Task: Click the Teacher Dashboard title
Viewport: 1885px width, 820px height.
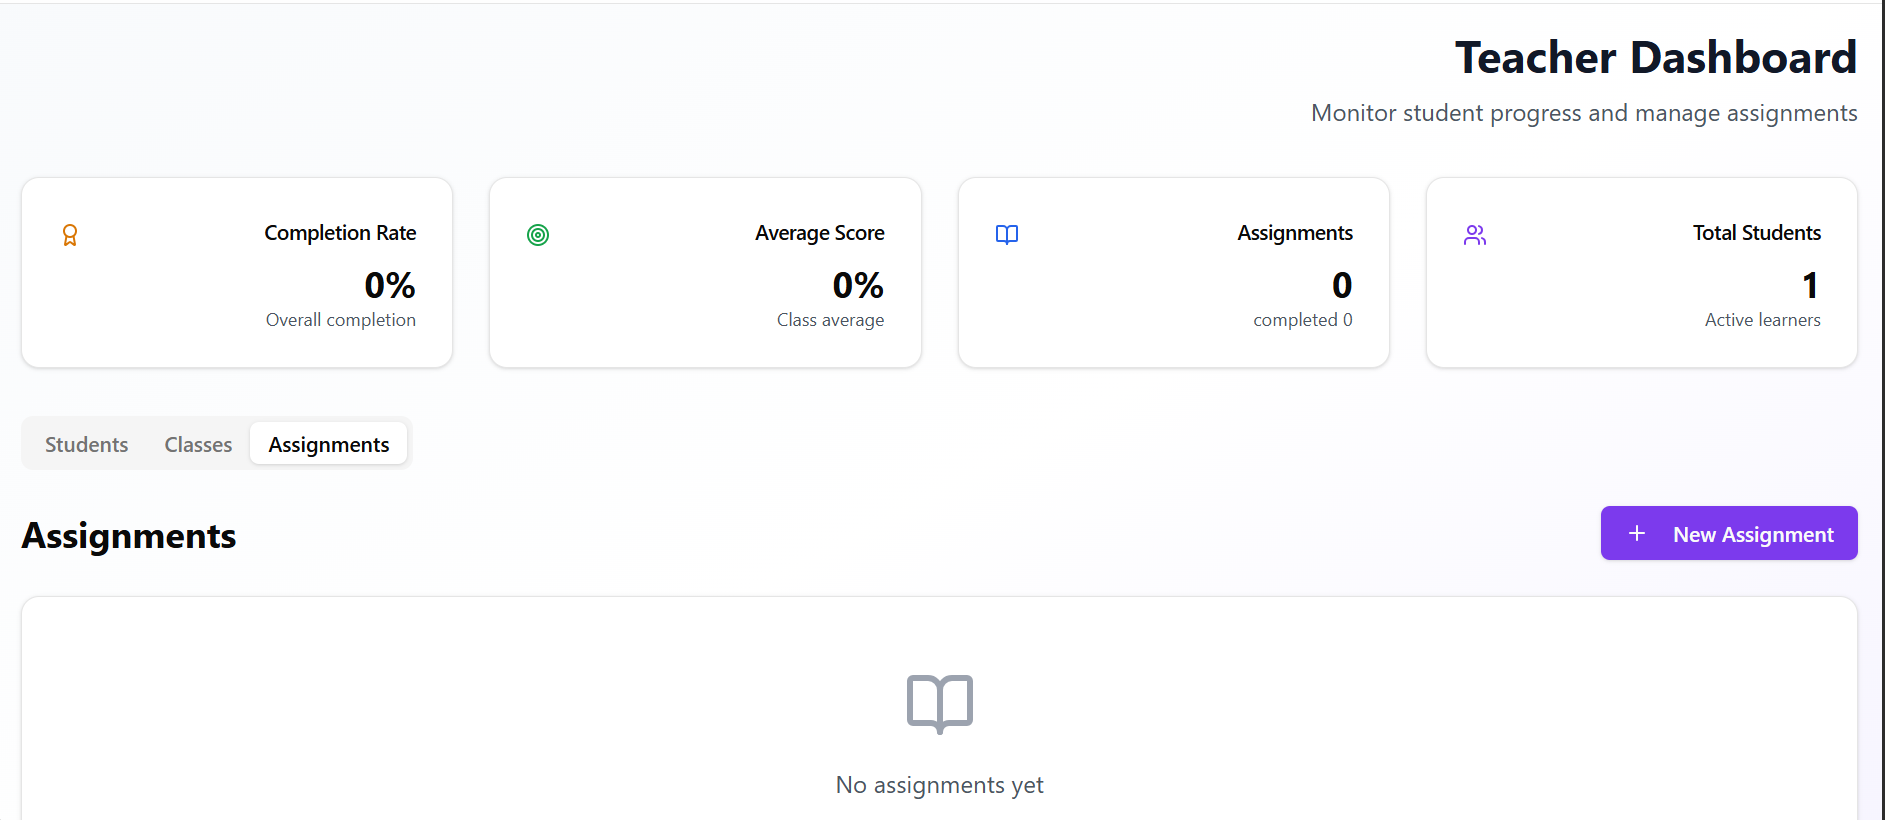Action: coord(1655,58)
